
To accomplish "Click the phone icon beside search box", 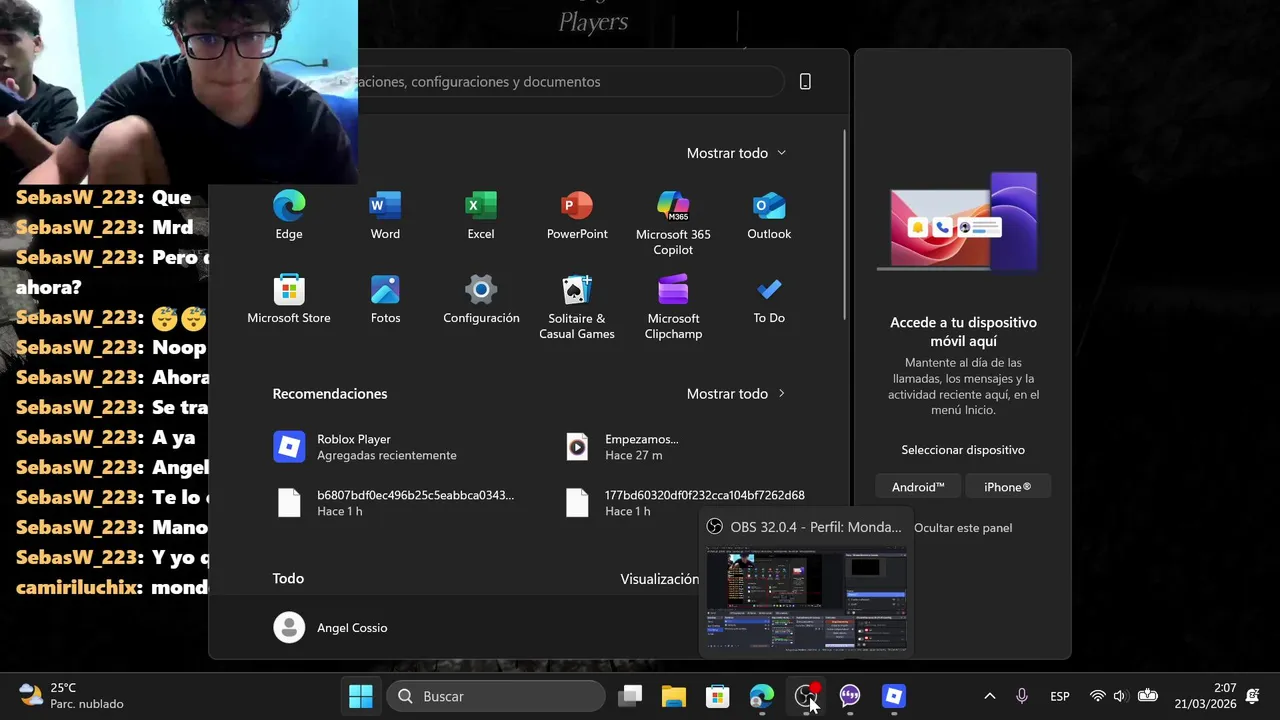I will pos(805,82).
